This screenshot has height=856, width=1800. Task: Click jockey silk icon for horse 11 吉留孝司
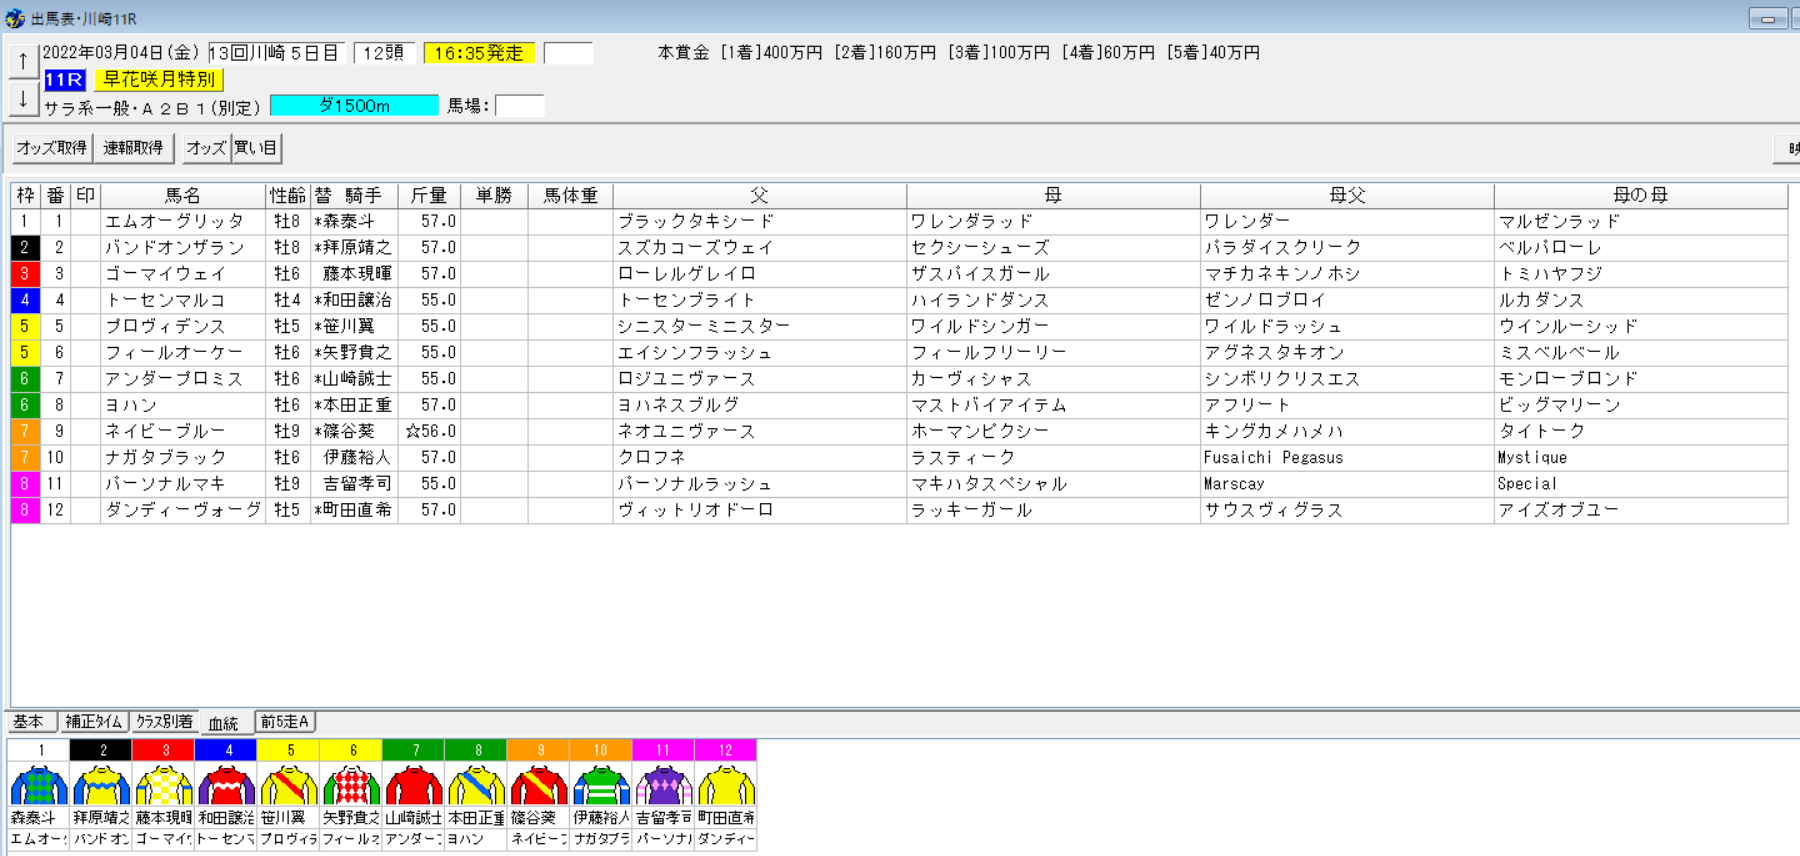[664, 785]
